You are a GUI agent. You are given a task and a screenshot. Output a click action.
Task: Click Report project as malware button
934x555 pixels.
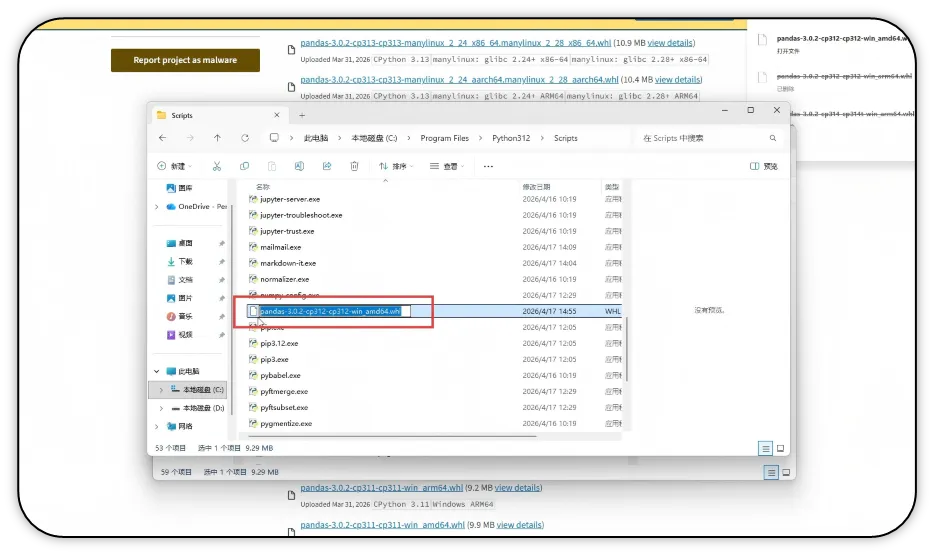point(185,60)
